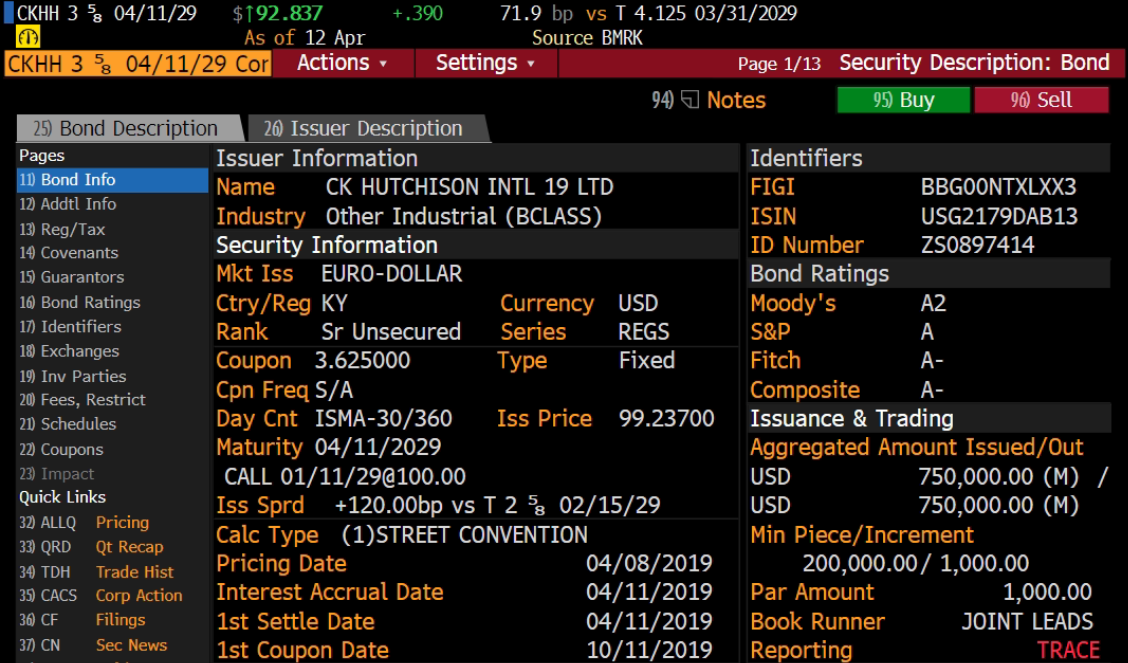Click the Notes icon

[x=690, y=99]
